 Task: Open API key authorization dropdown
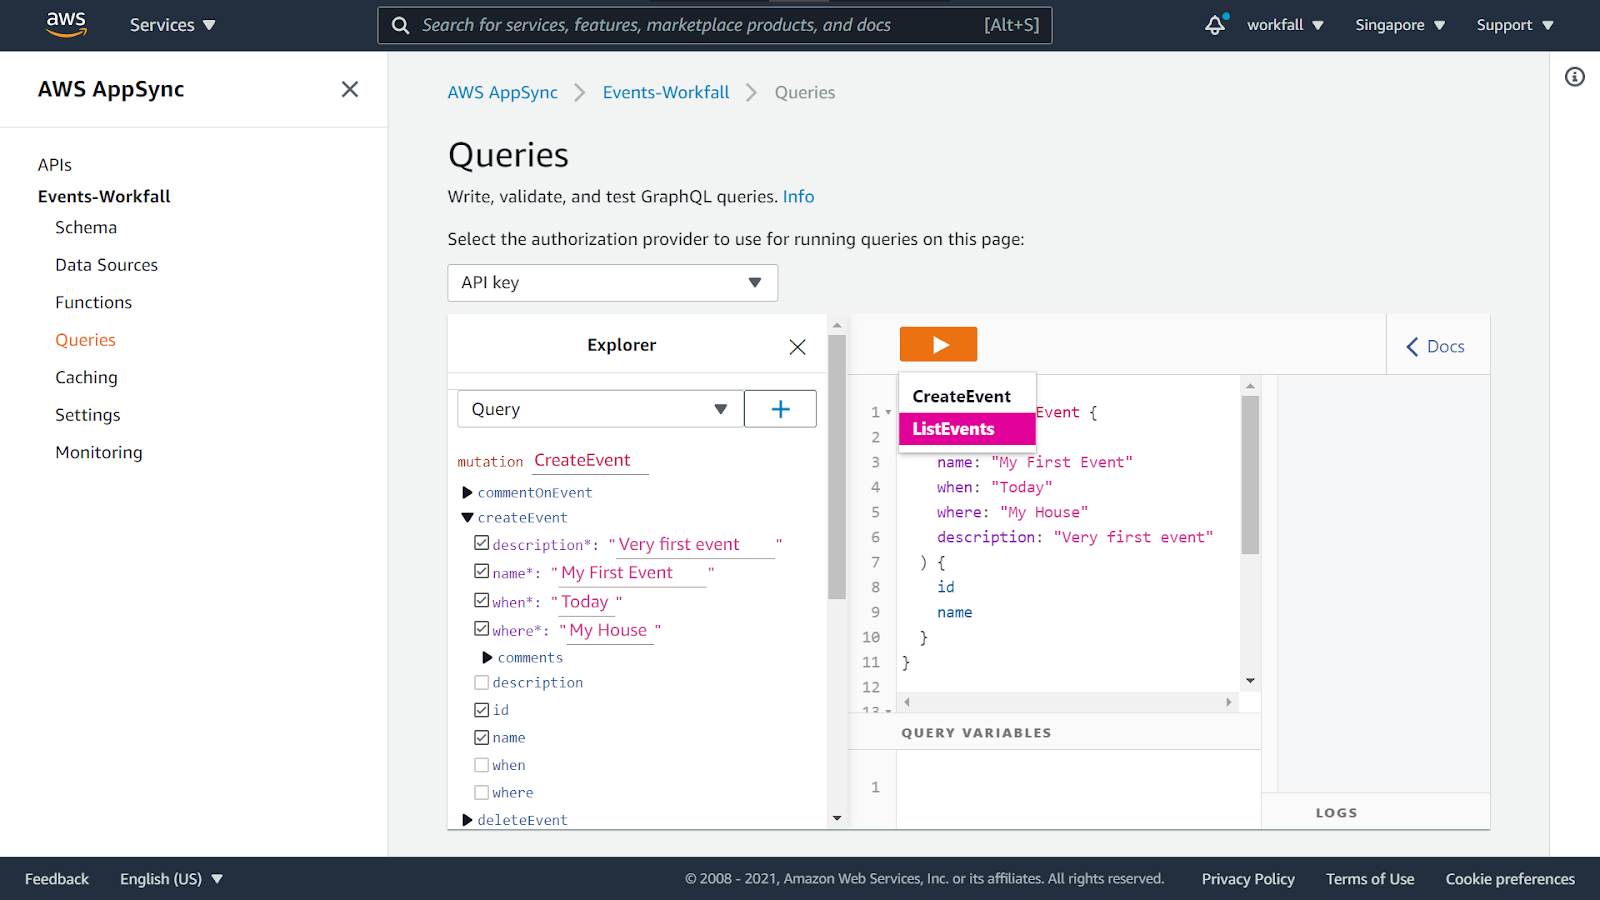click(x=613, y=283)
